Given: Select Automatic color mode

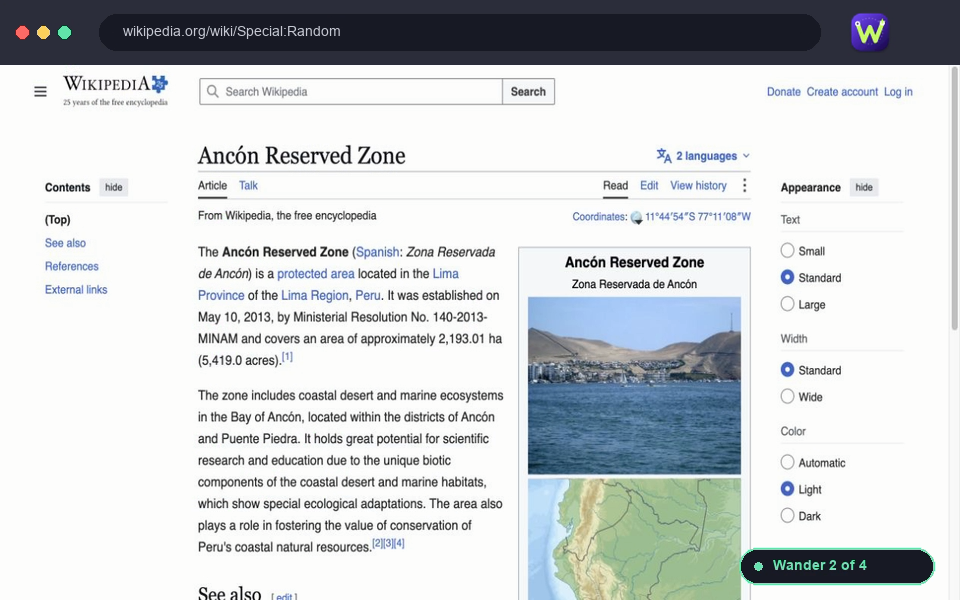Looking at the screenshot, I should 787,462.
